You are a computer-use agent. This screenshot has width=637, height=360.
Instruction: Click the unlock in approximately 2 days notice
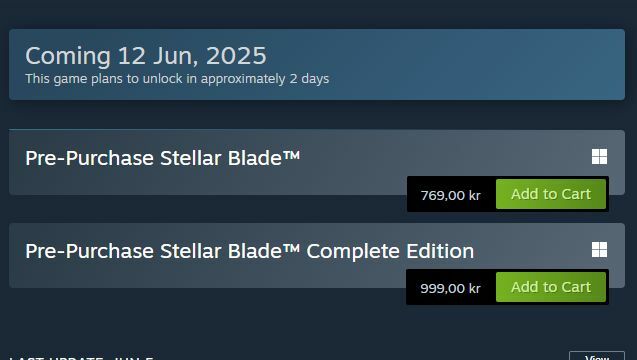point(177,79)
